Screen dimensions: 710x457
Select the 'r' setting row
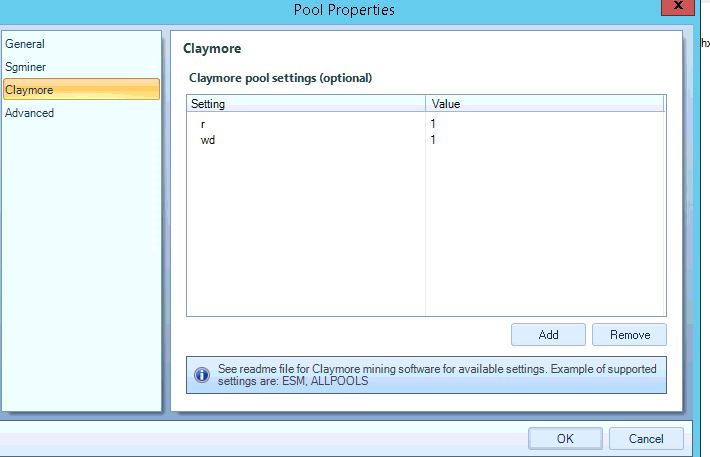(x=426, y=124)
